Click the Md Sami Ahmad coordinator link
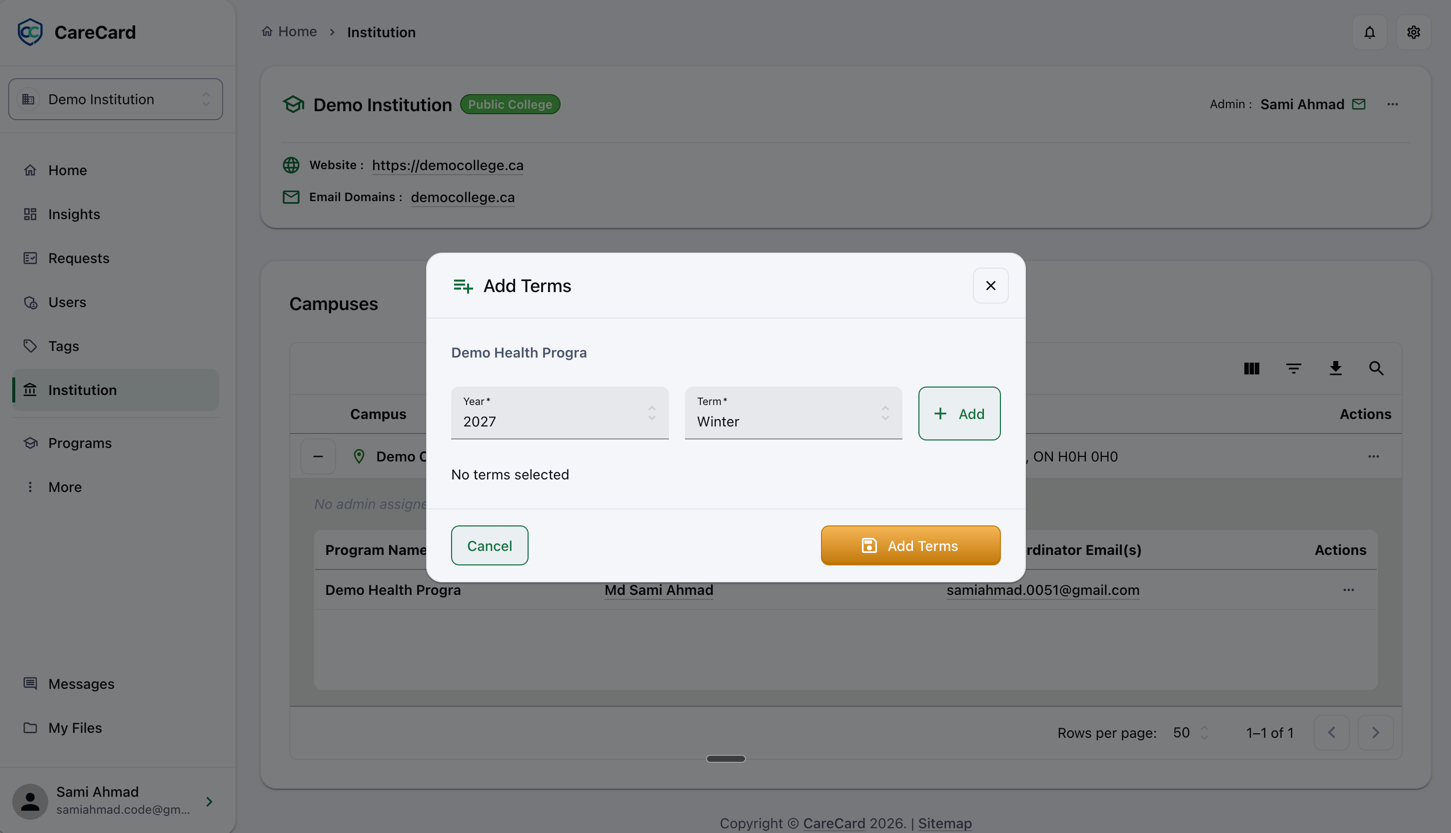The height and width of the screenshot is (833, 1451). pyautogui.click(x=659, y=590)
